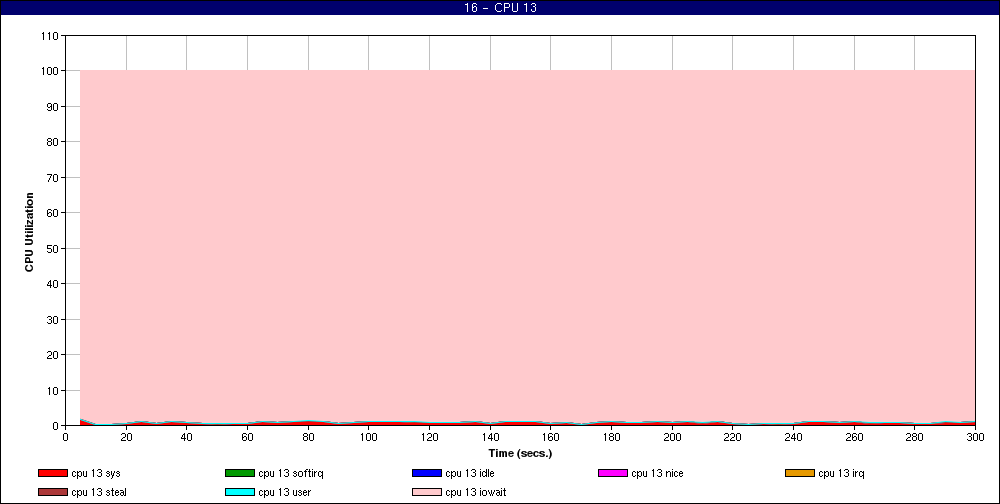Select the 'cpu 13 iowait' legend label
Screen dimensions: 1000x504
click(476, 493)
